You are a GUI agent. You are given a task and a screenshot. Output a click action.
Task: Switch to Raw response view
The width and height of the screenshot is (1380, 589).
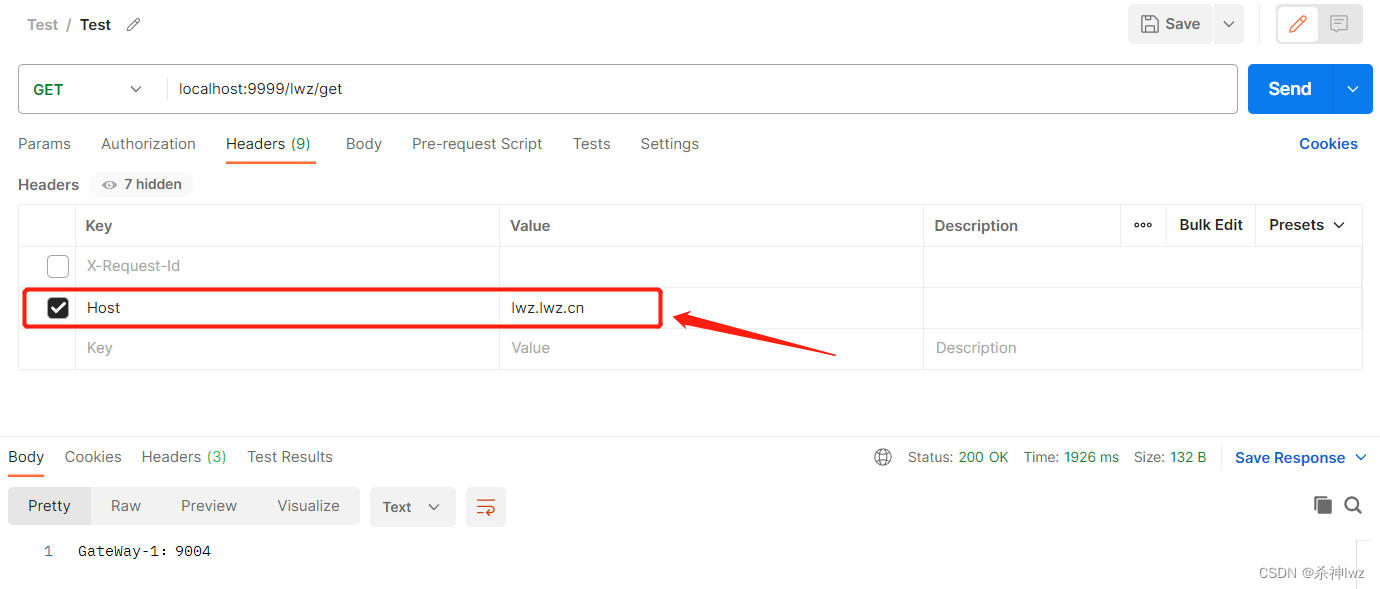(126, 506)
